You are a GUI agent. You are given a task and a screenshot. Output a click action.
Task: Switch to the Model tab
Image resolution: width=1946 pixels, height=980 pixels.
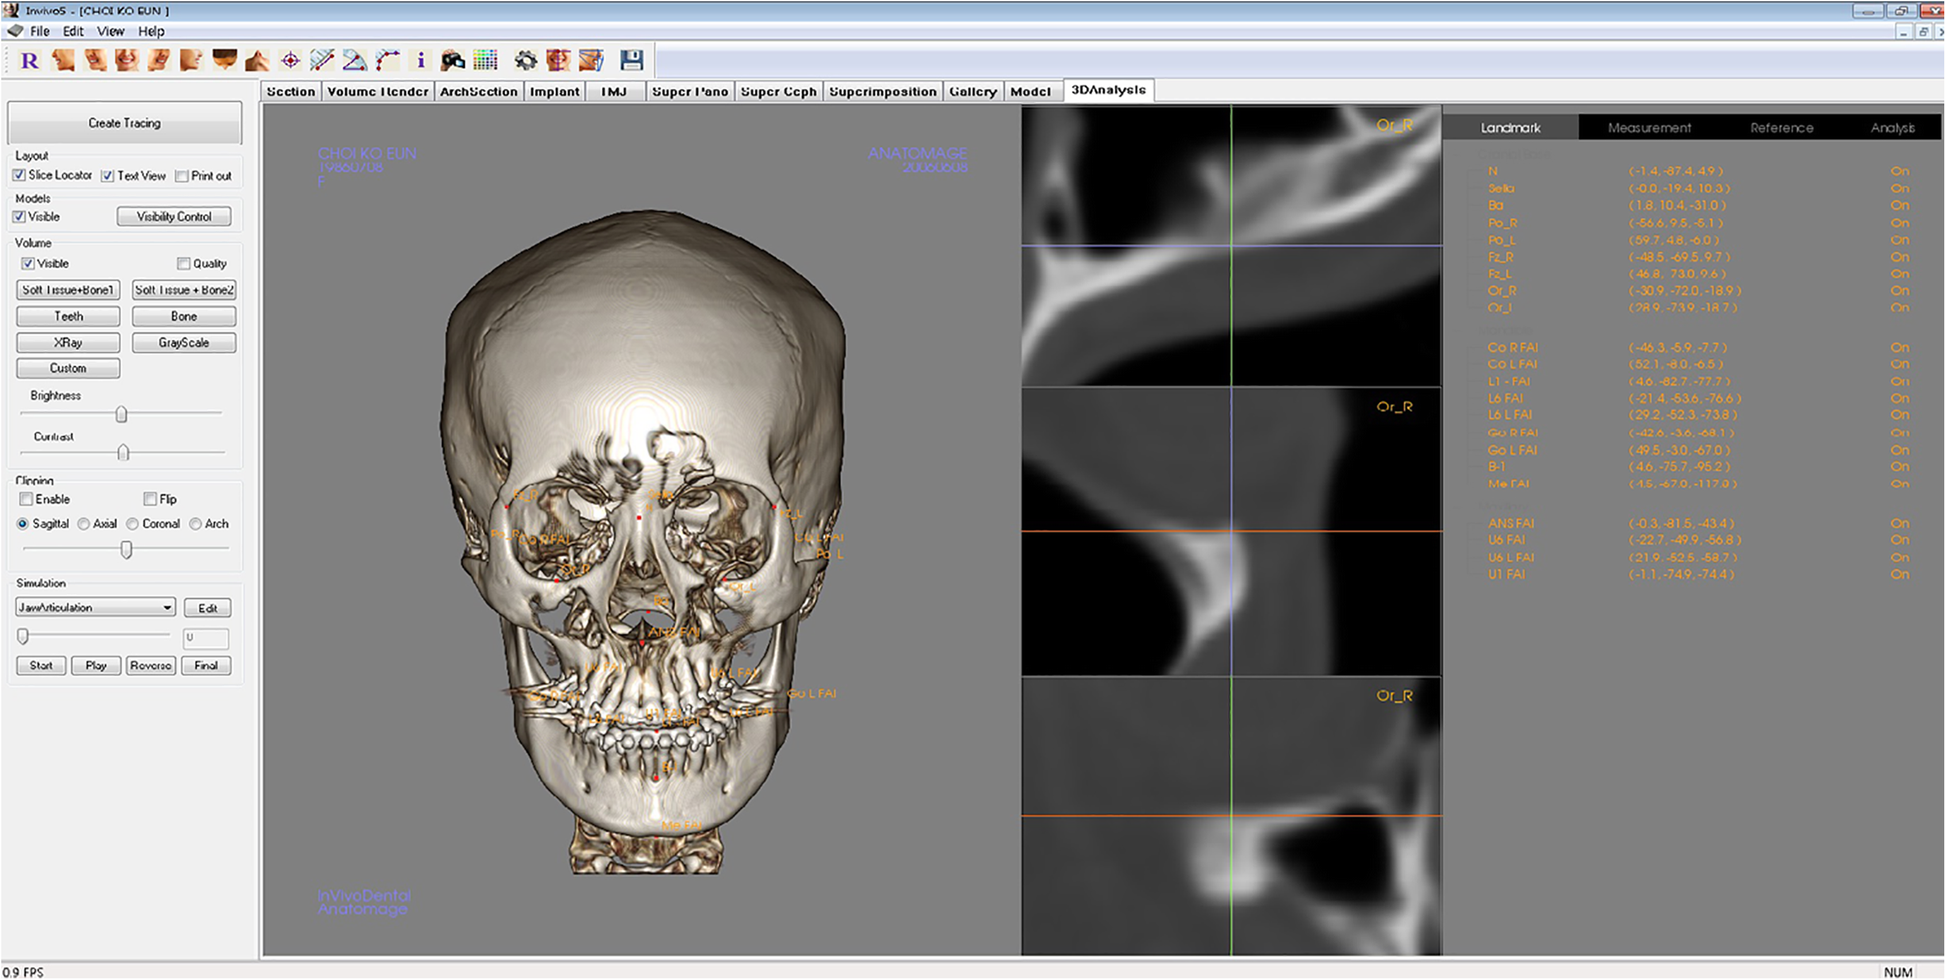click(x=1031, y=91)
